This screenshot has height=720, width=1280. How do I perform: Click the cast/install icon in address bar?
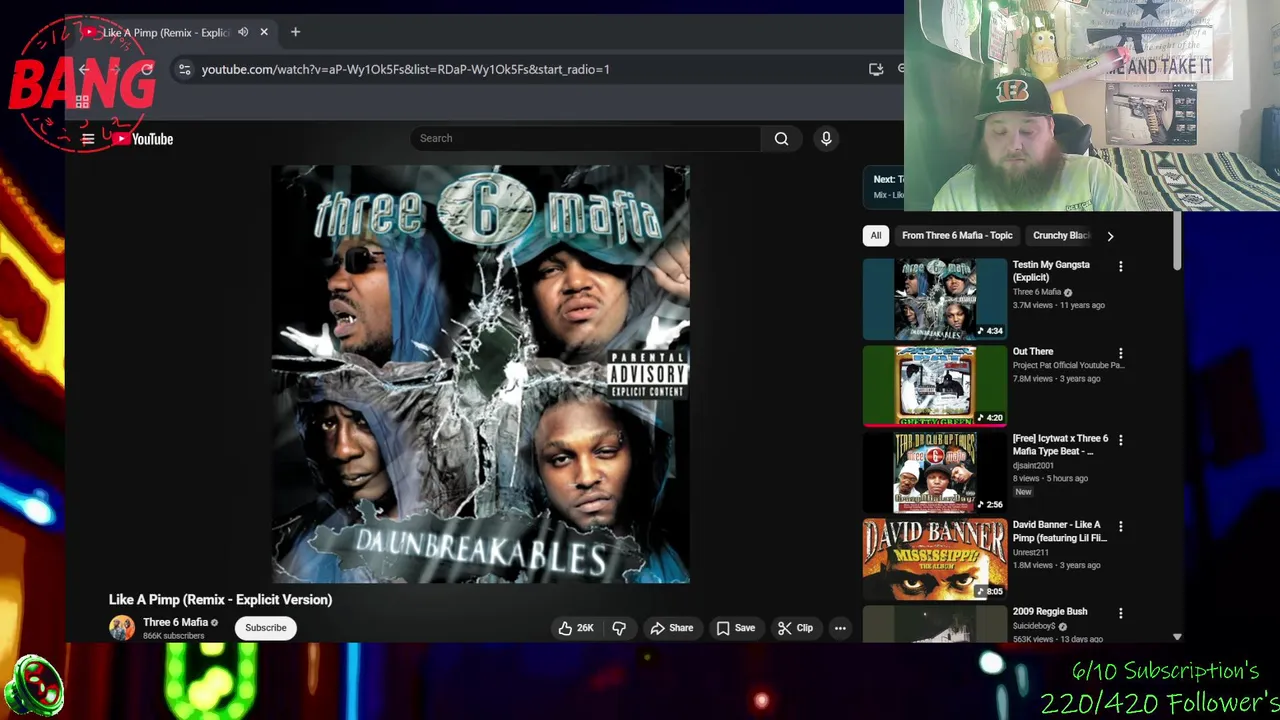pyautogui.click(x=876, y=69)
